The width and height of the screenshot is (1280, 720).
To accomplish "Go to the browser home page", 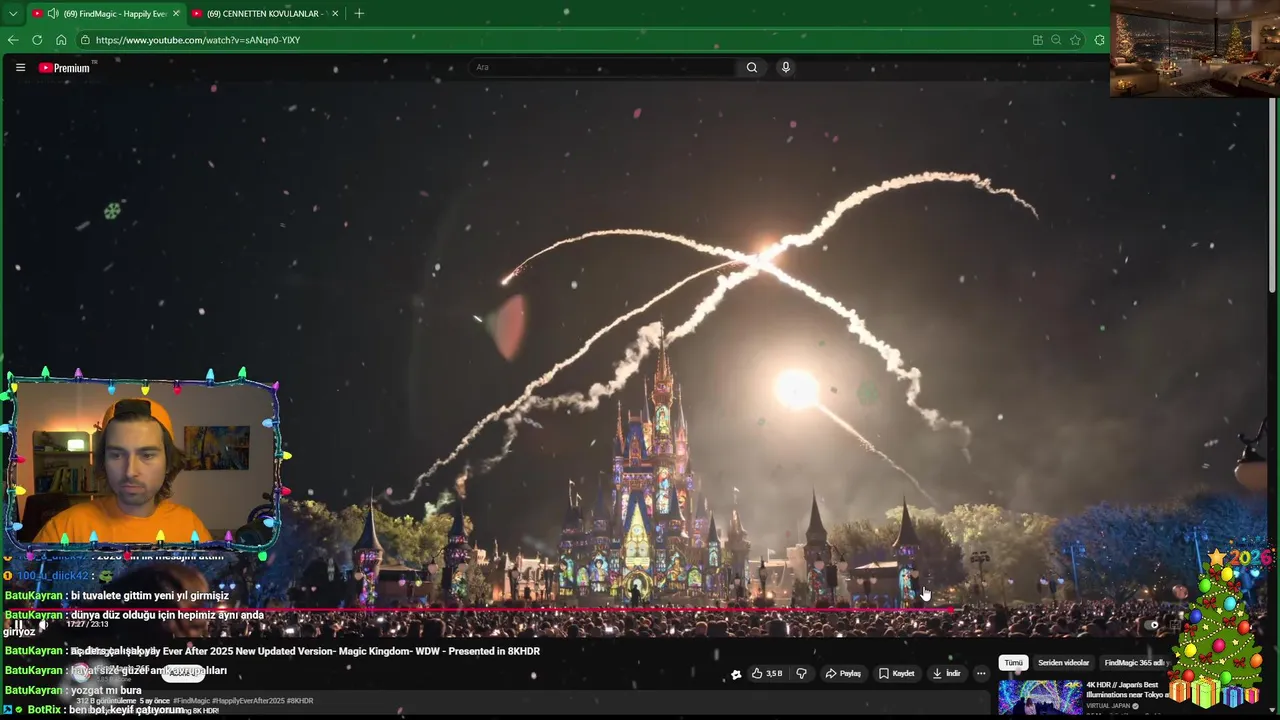I will tap(61, 40).
